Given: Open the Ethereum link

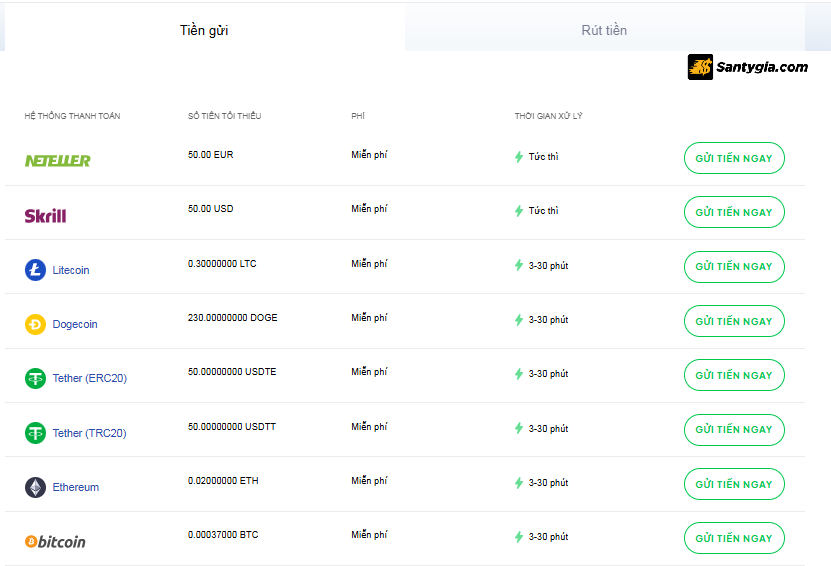Looking at the screenshot, I should pos(76,487).
